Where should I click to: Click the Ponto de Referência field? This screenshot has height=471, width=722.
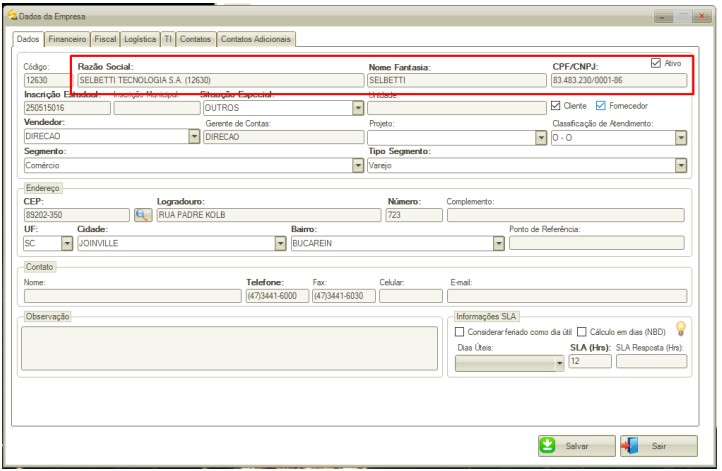(x=597, y=243)
